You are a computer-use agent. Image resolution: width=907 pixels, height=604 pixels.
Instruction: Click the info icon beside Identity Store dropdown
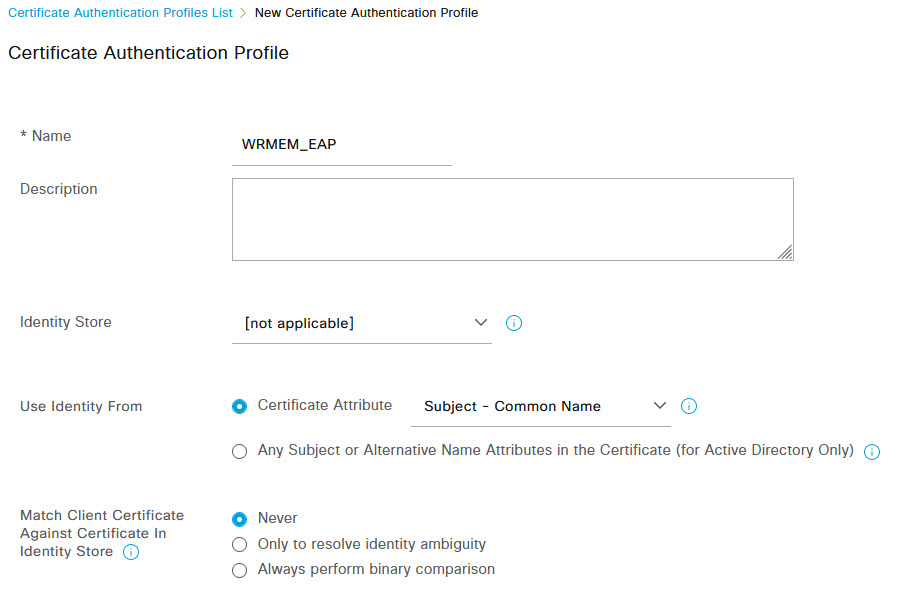click(514, 323)
